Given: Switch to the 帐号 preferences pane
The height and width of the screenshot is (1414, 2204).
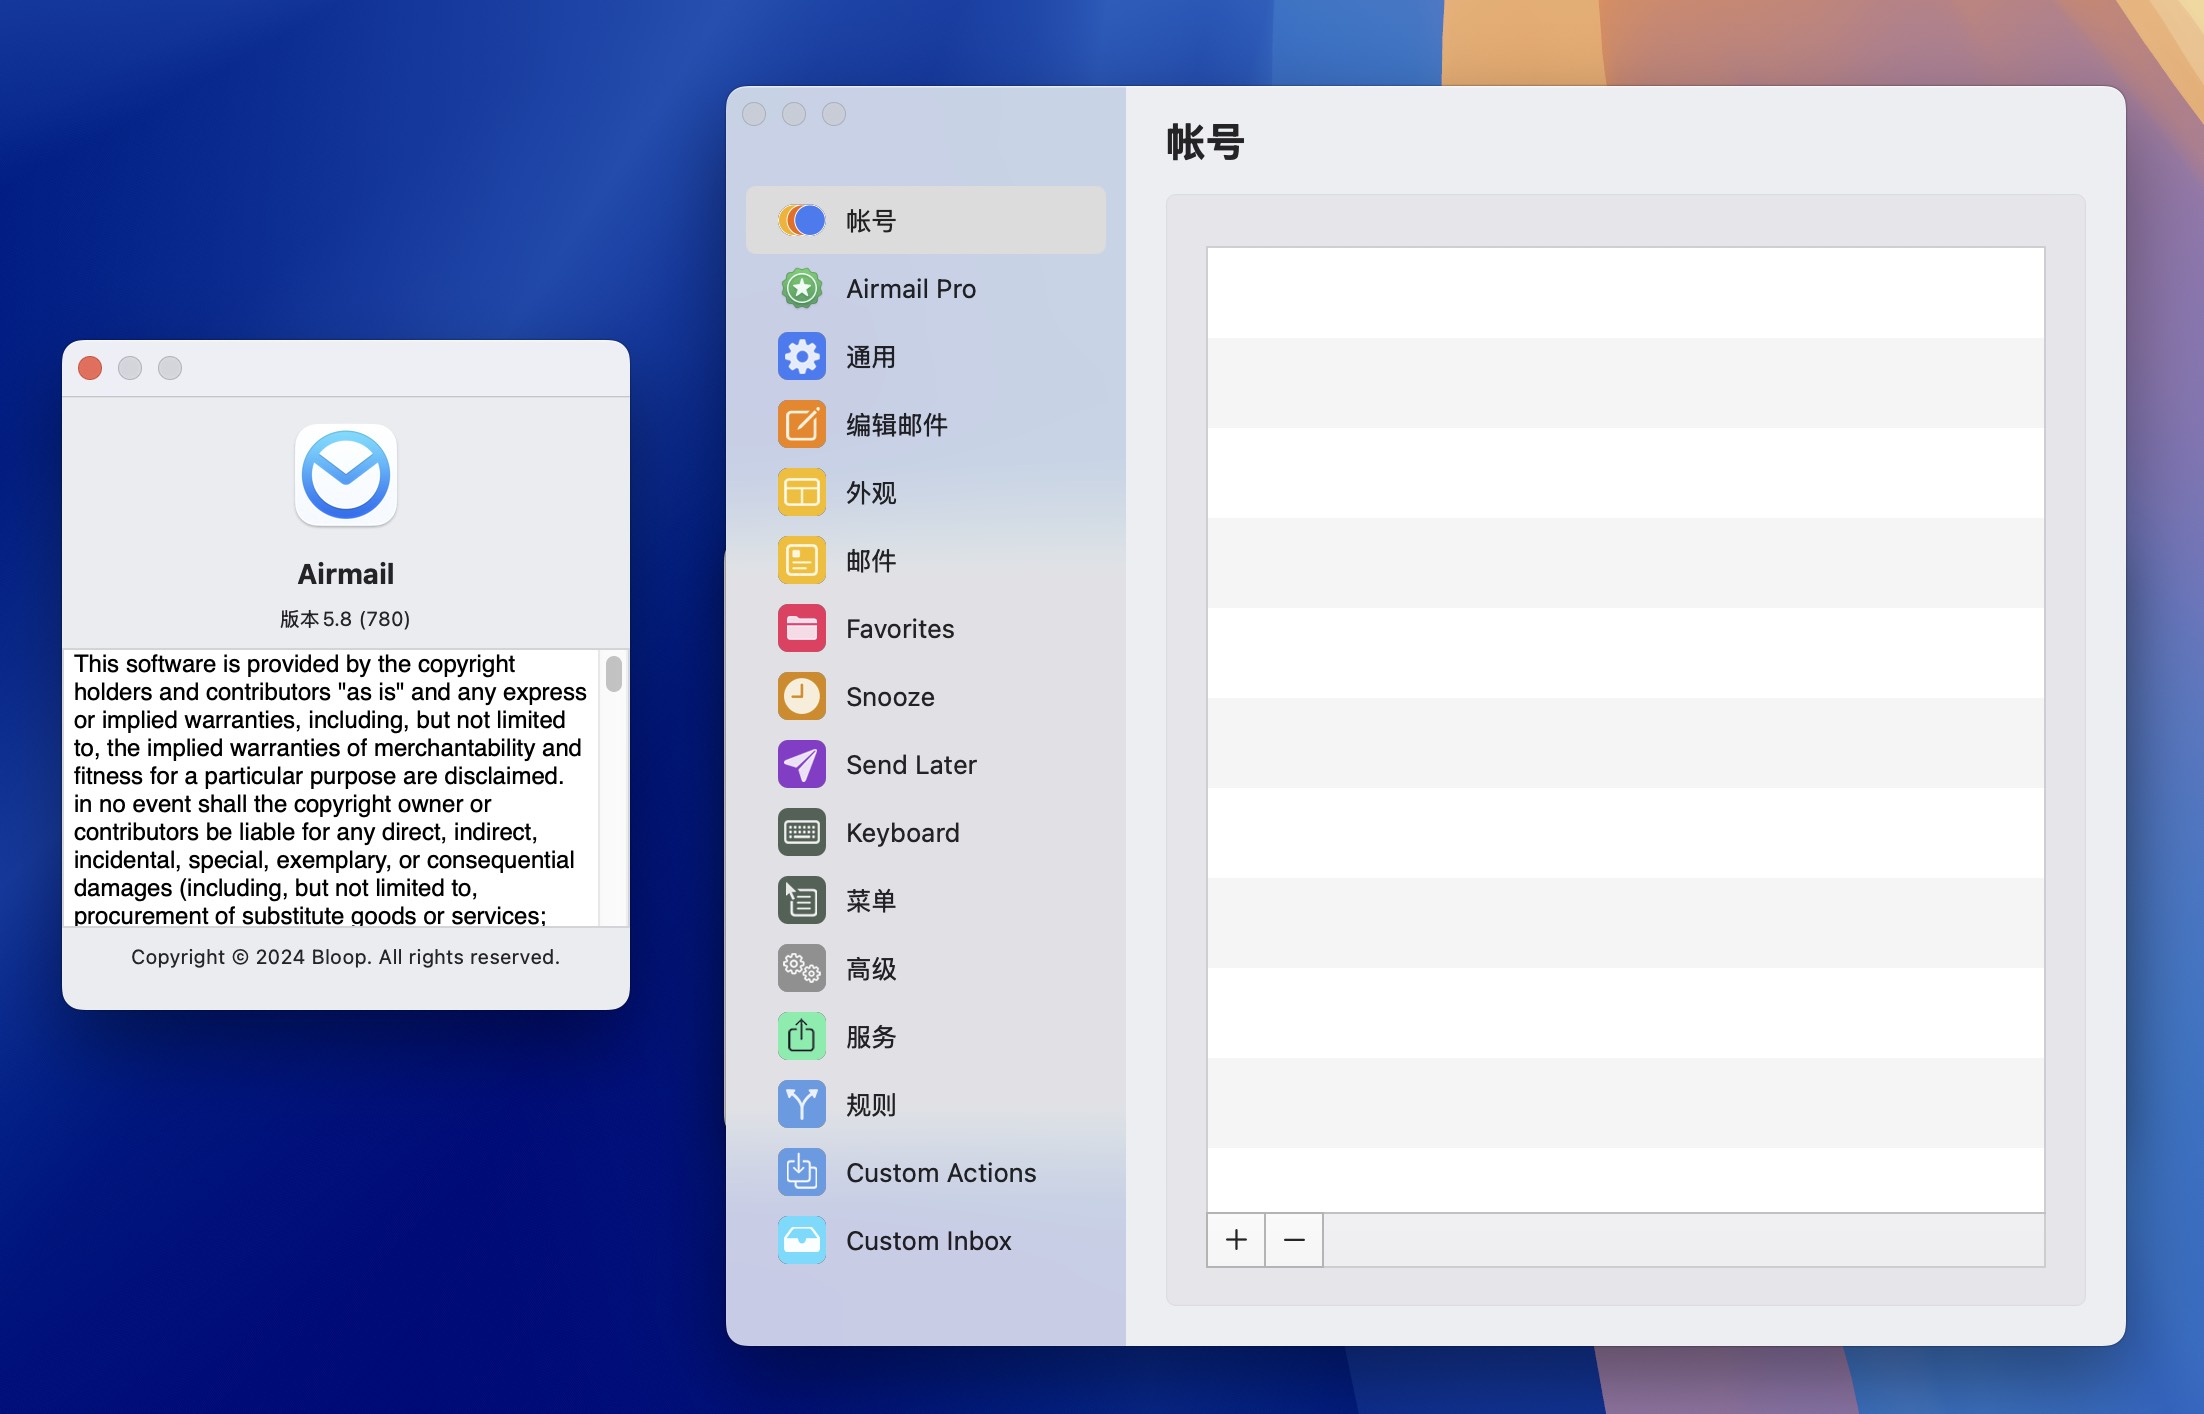Looking at the screenshot, I should (x=926, y=220).
